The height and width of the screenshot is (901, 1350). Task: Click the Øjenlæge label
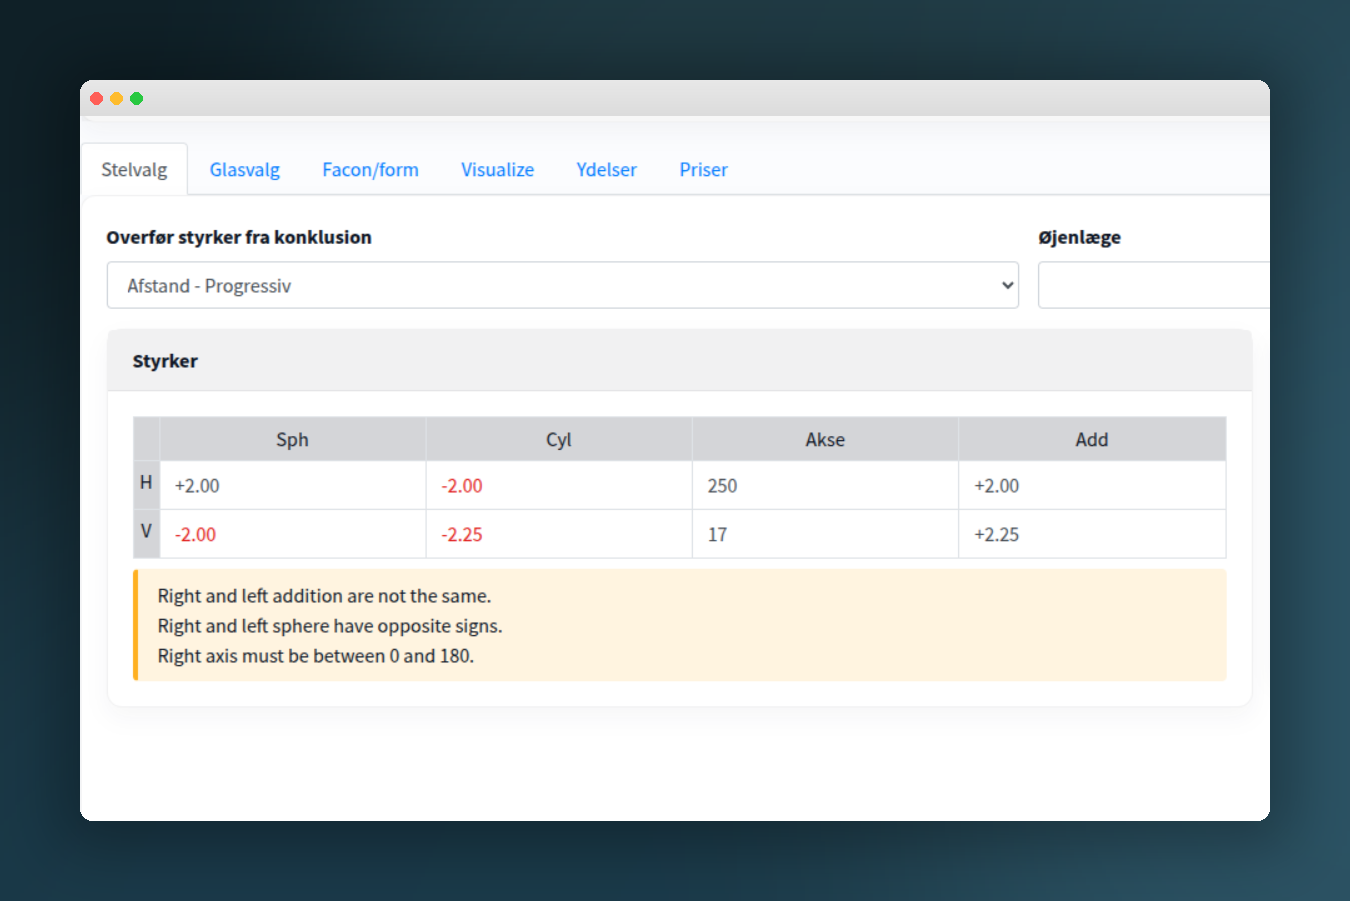click(1079, 237)
